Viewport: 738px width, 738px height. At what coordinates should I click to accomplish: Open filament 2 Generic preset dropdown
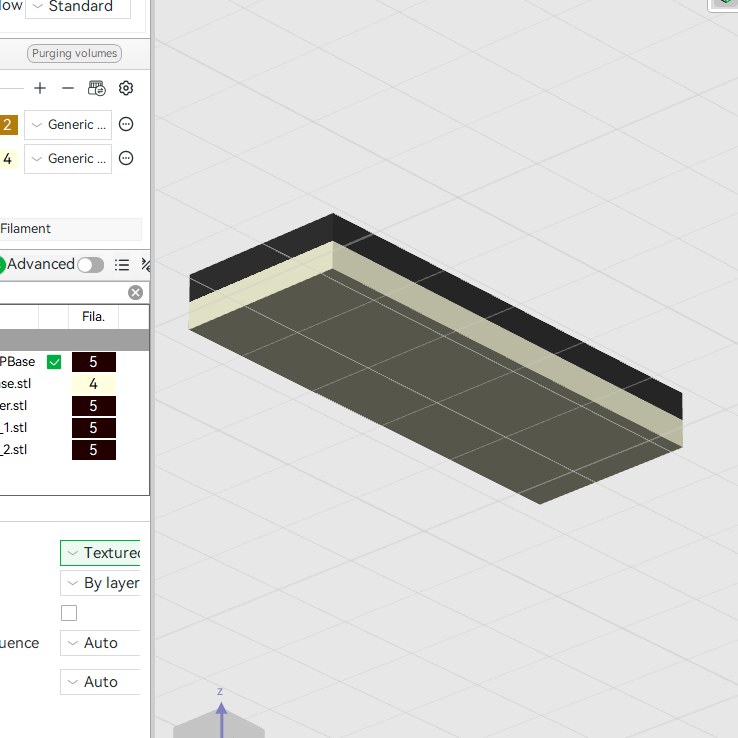coord(68,125)
